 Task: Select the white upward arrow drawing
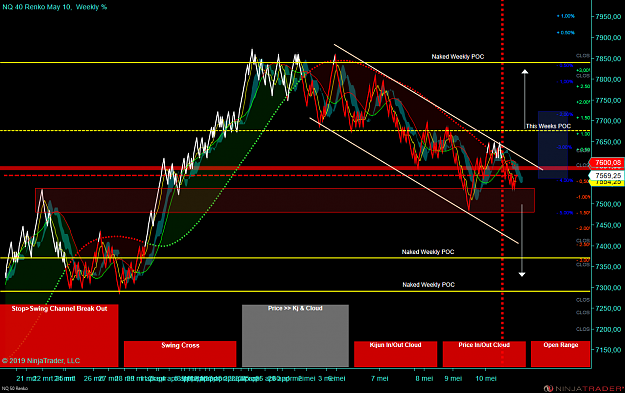[x=525, y=99]
